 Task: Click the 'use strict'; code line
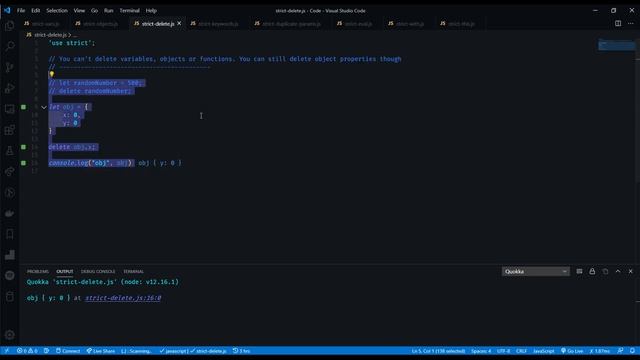72,43
